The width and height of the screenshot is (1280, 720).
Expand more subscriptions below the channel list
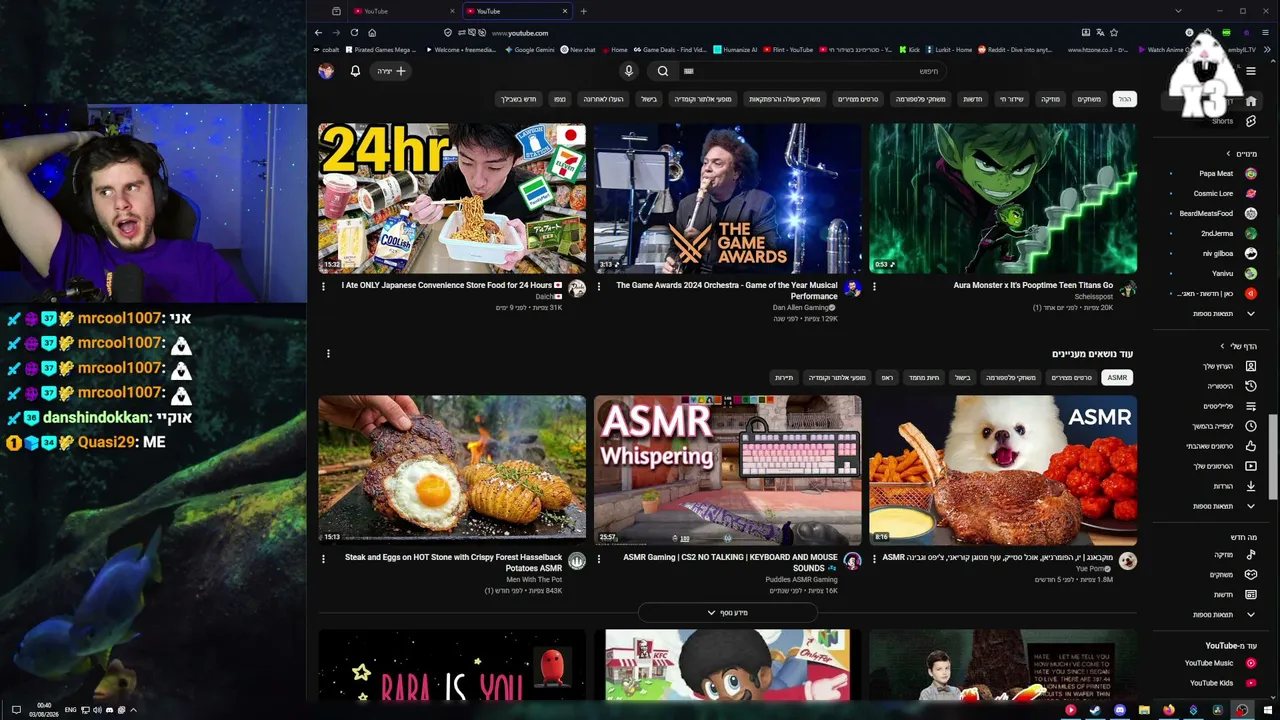coord(1224,314)
